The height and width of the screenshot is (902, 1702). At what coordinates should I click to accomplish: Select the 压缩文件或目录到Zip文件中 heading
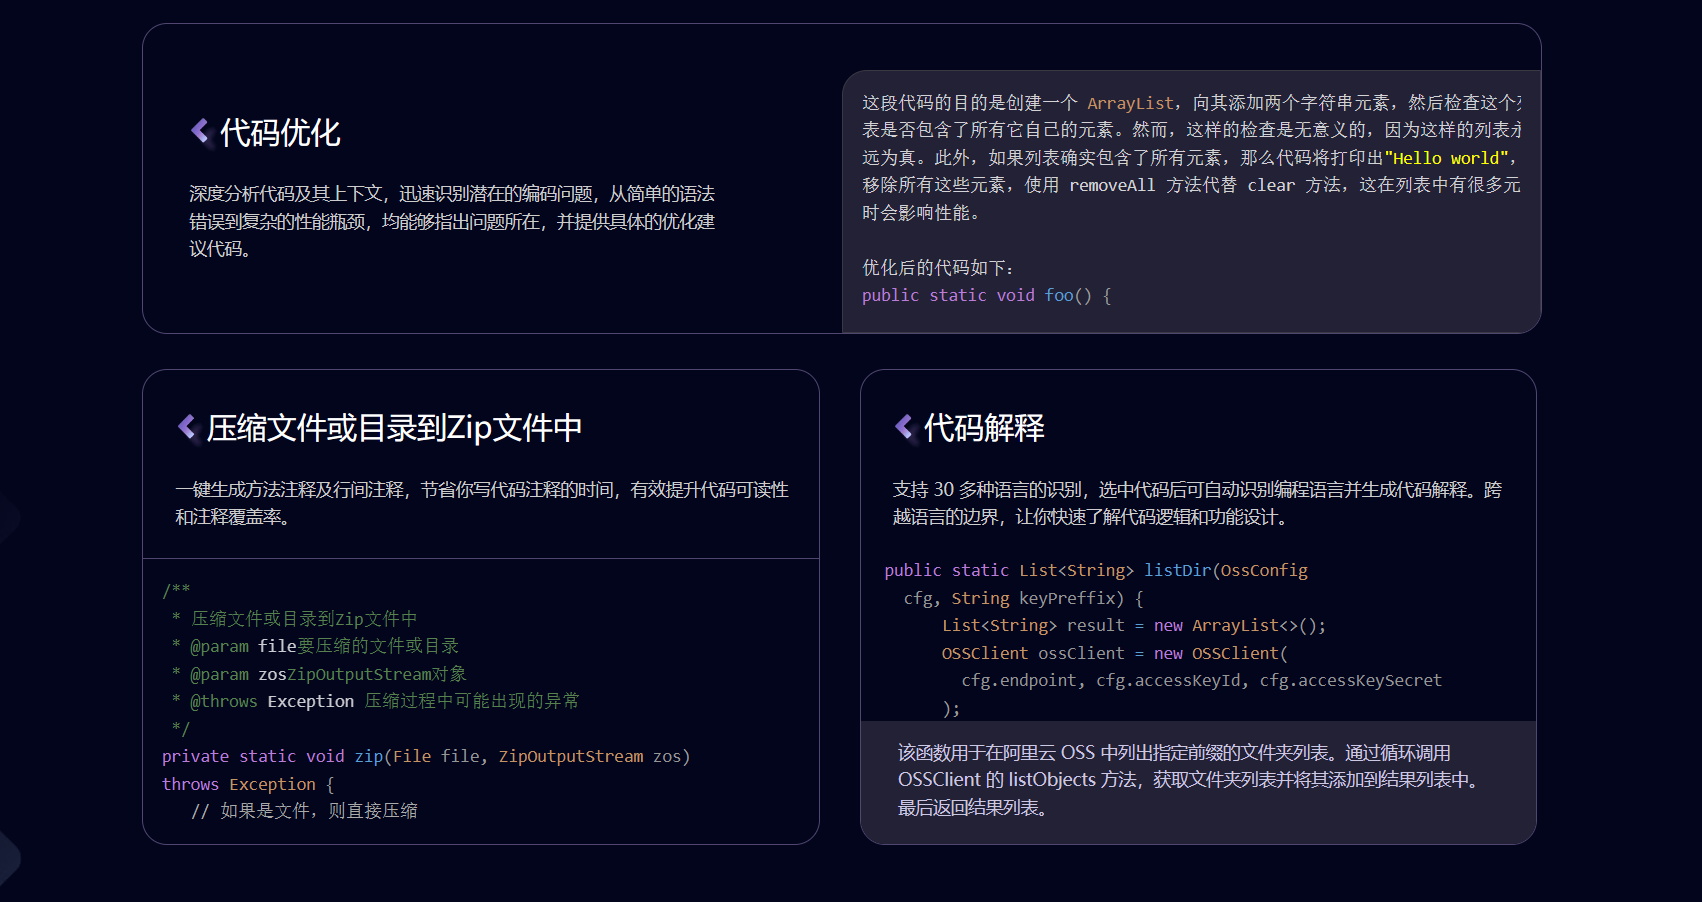(x=394, y=428)
